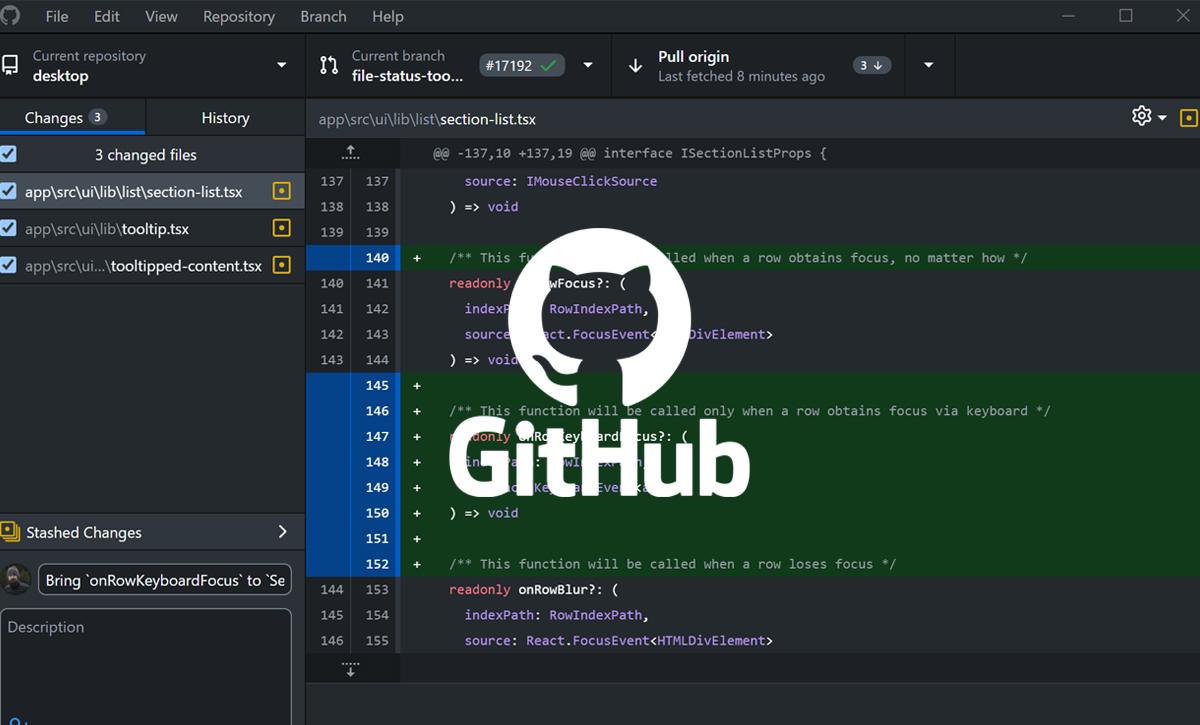The height and width of the screenshot is (725, 1200).
Task: Expand Stashed Changes with the chevron
Action: (x=282, y=532)
